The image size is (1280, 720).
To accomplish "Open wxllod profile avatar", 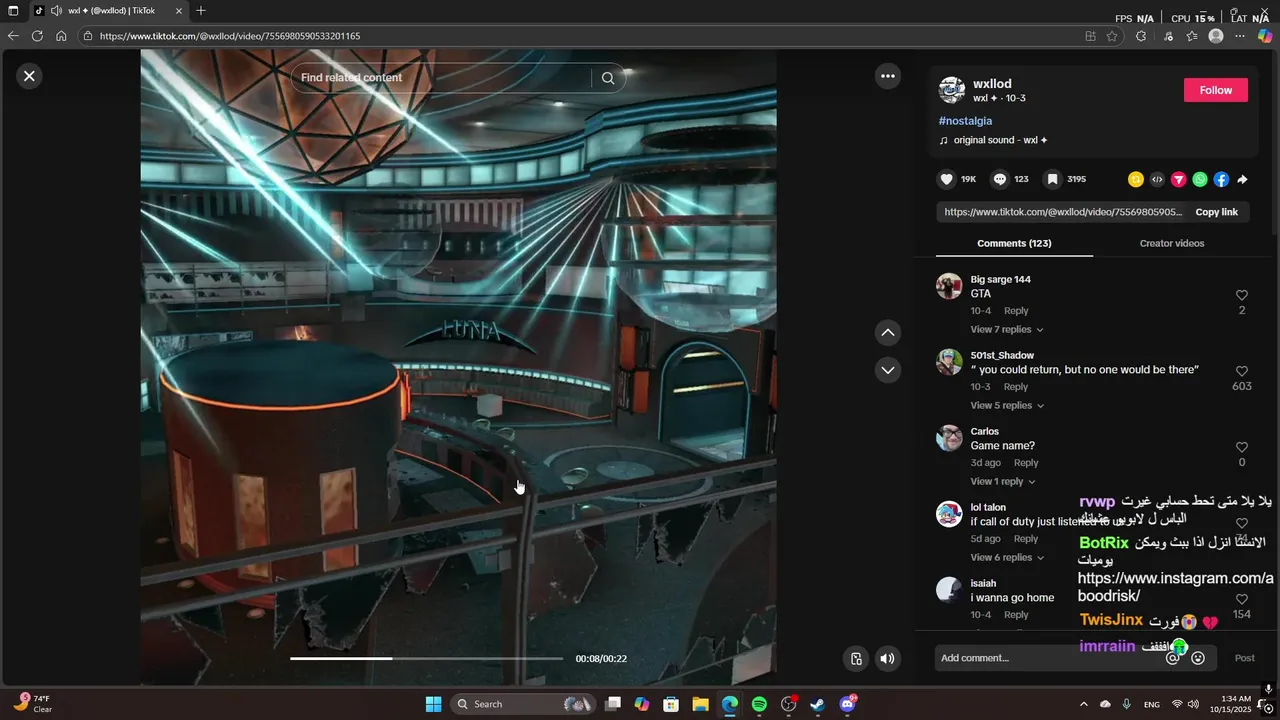I will (x=951, y=90).
